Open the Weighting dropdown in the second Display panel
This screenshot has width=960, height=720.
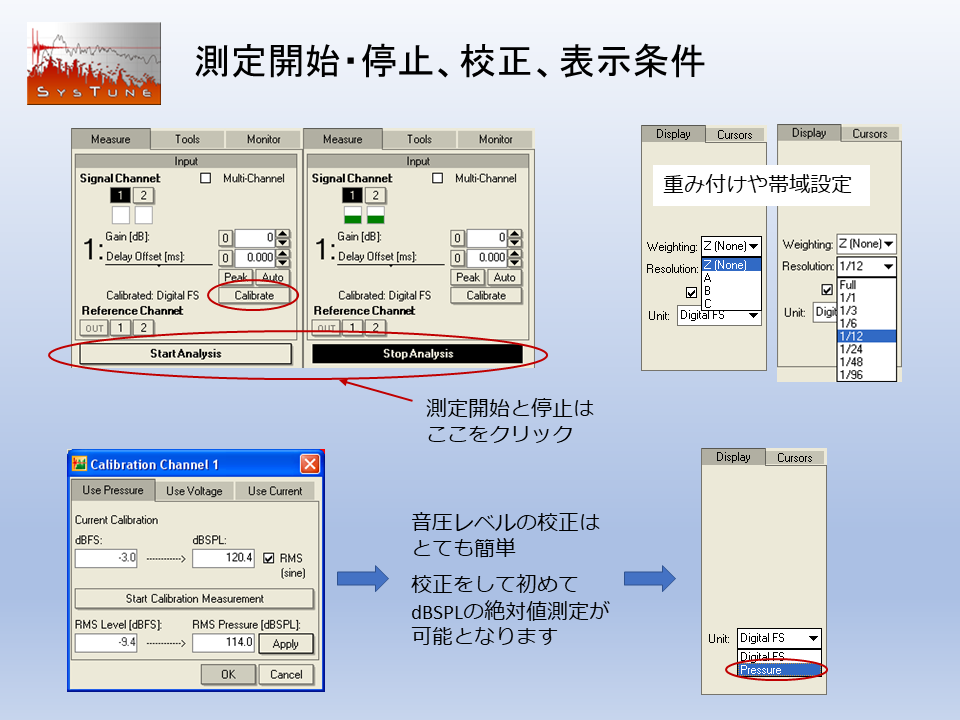(x=866, y=244)
